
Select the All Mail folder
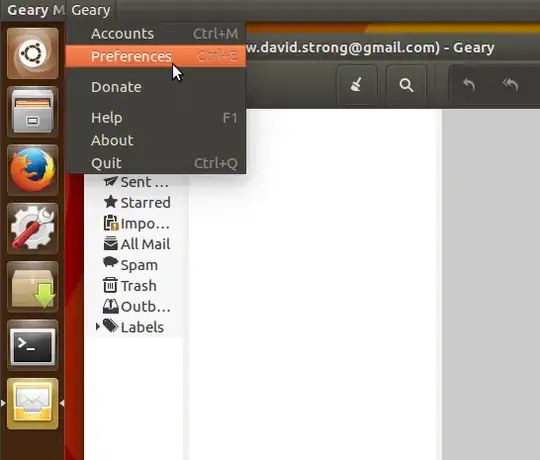pyautogui.click(x=137, y=244)
